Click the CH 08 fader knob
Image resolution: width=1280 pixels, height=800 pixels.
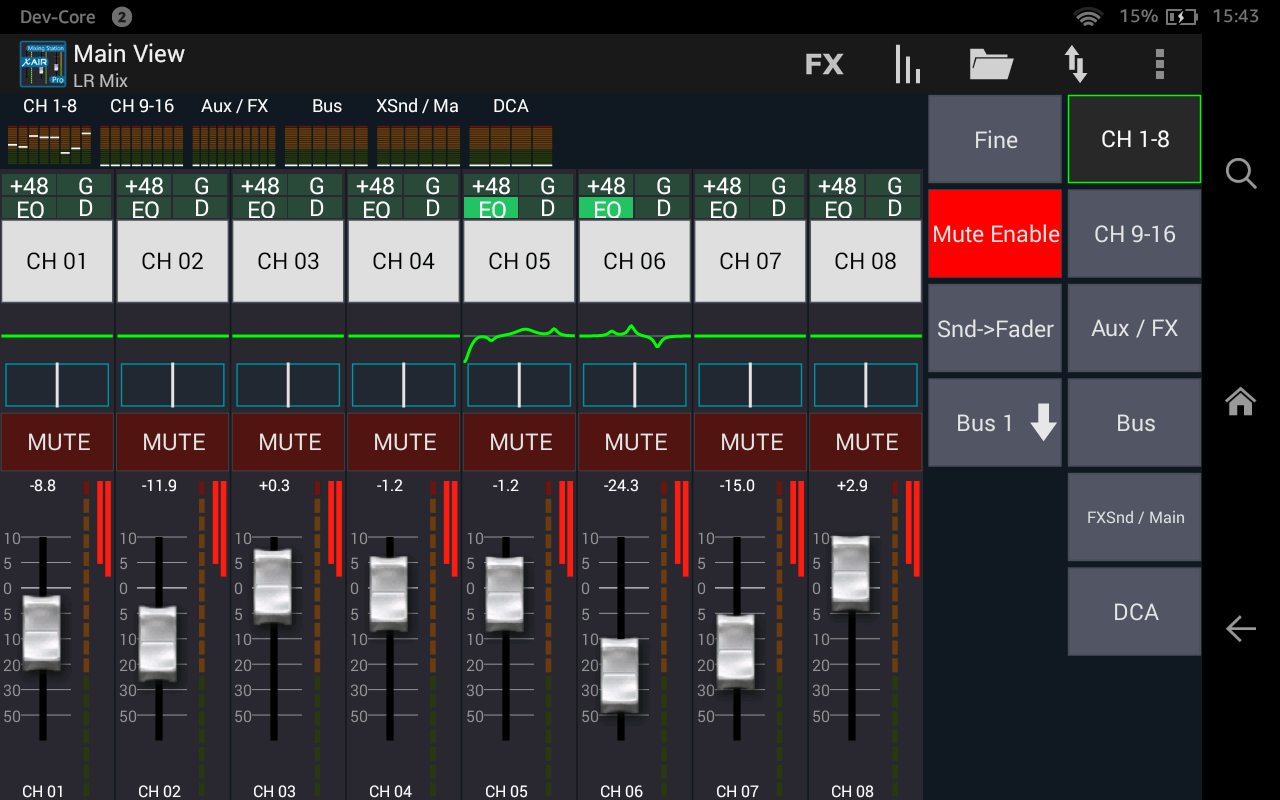pyautogui.click(x=851, y=572)
